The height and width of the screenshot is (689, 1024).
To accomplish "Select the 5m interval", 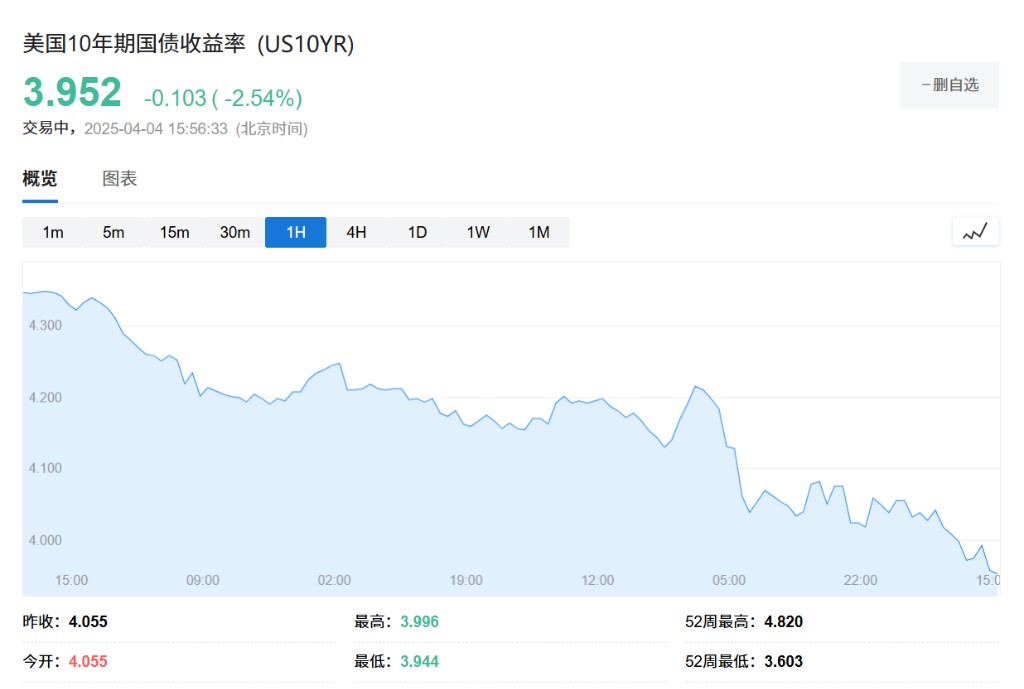I will click(113, 232).
